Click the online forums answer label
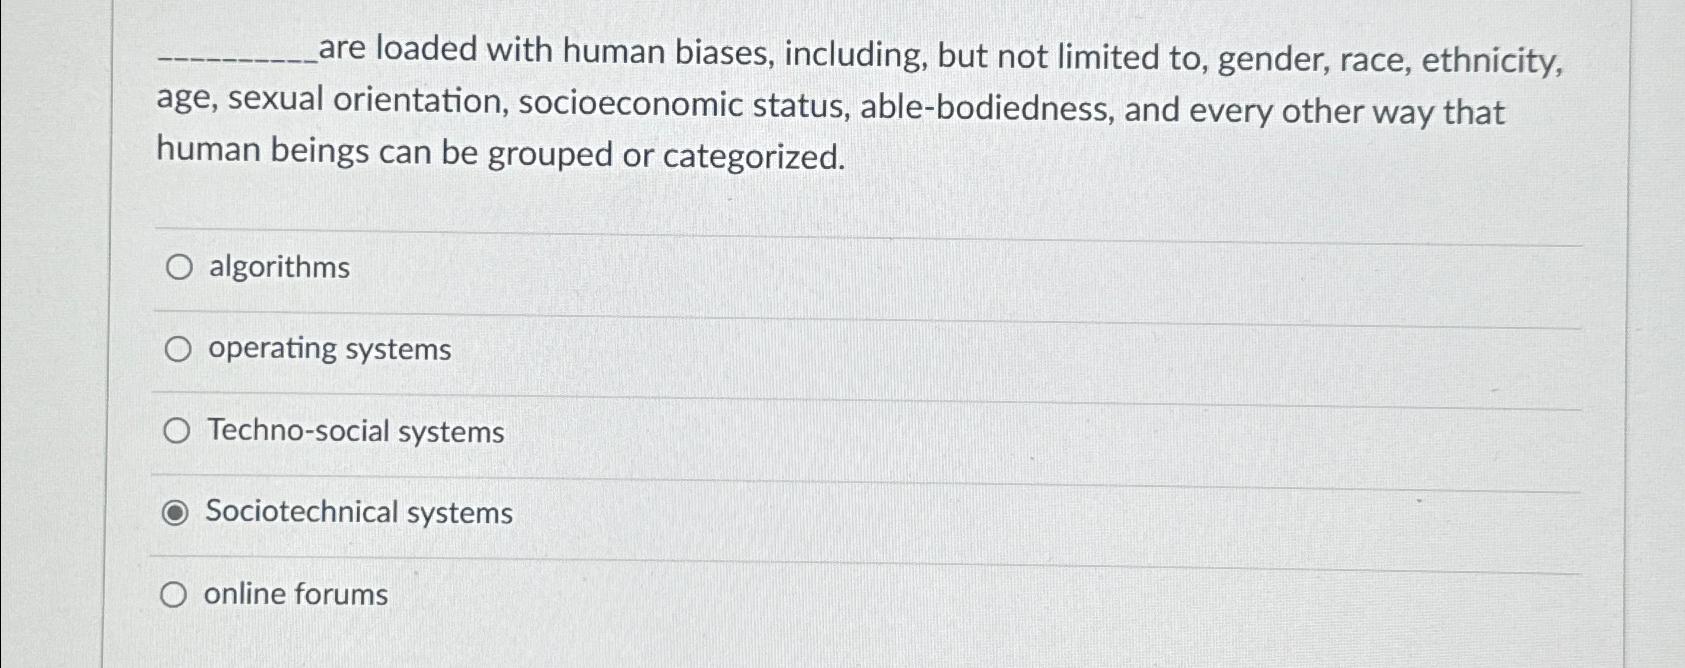Screen dimensions: 1685x668 (x=295, y=594)
